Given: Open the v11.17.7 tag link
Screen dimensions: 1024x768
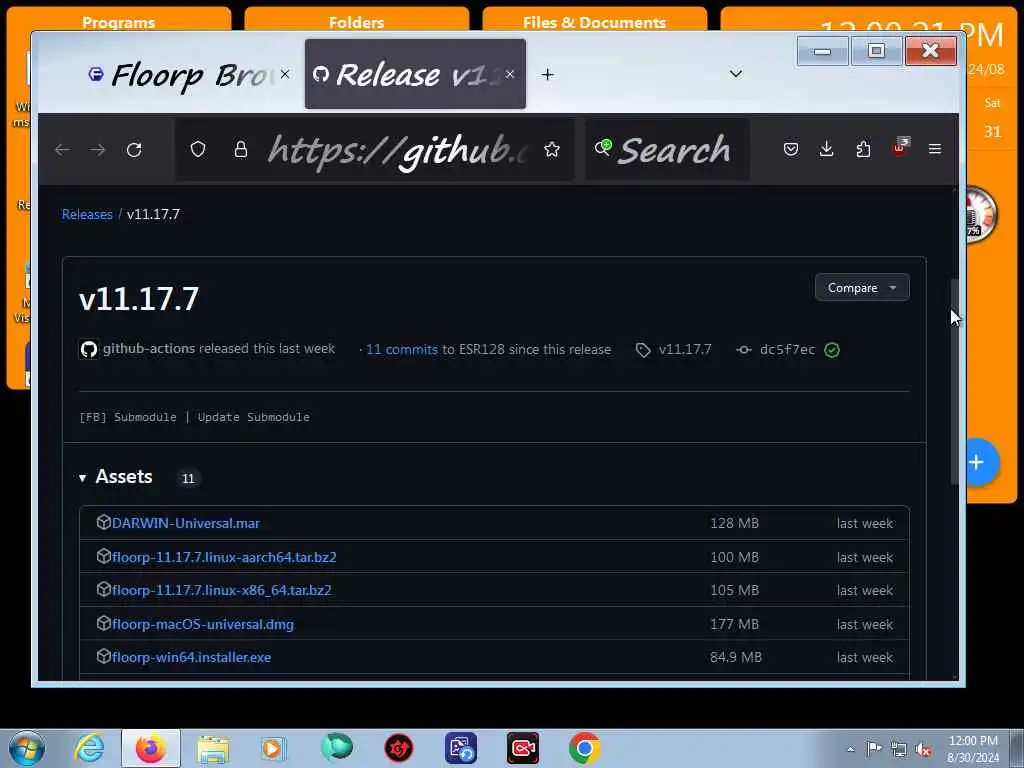Looking at the screenshot, I should click(685, 349).
